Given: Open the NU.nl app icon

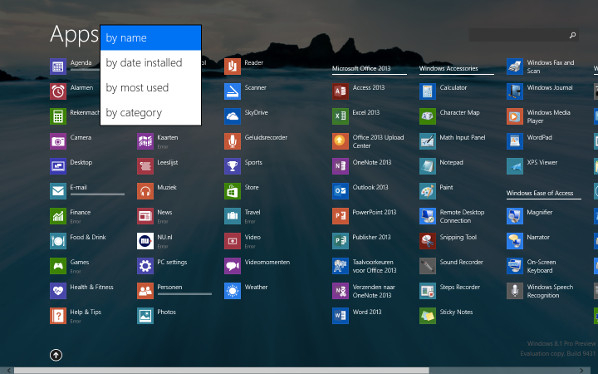Looking at the screenshot, I should pos(145,241).
